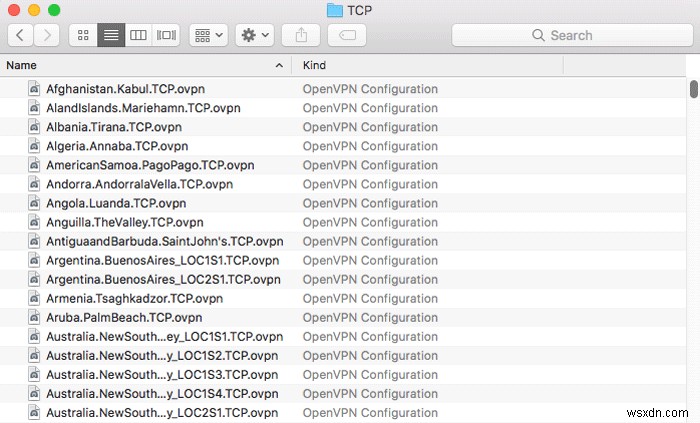Click file icon of Anguilla.TheValley.TCP.ovpn
This screenshot has height=423, width=700.
(34, 222)
